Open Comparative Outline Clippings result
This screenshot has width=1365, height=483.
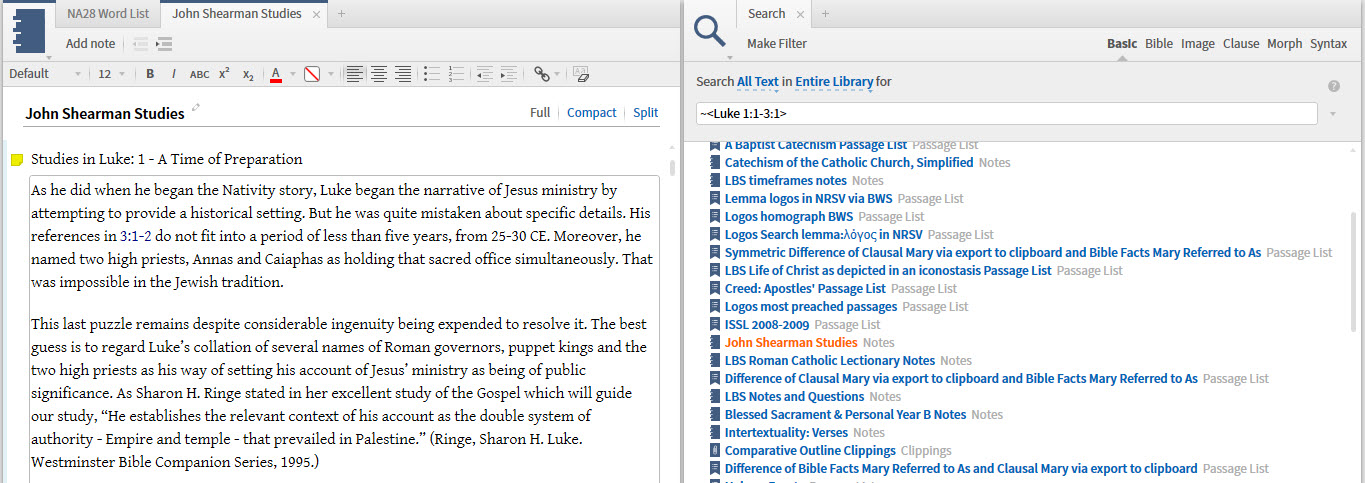click(x=810, y=451)
